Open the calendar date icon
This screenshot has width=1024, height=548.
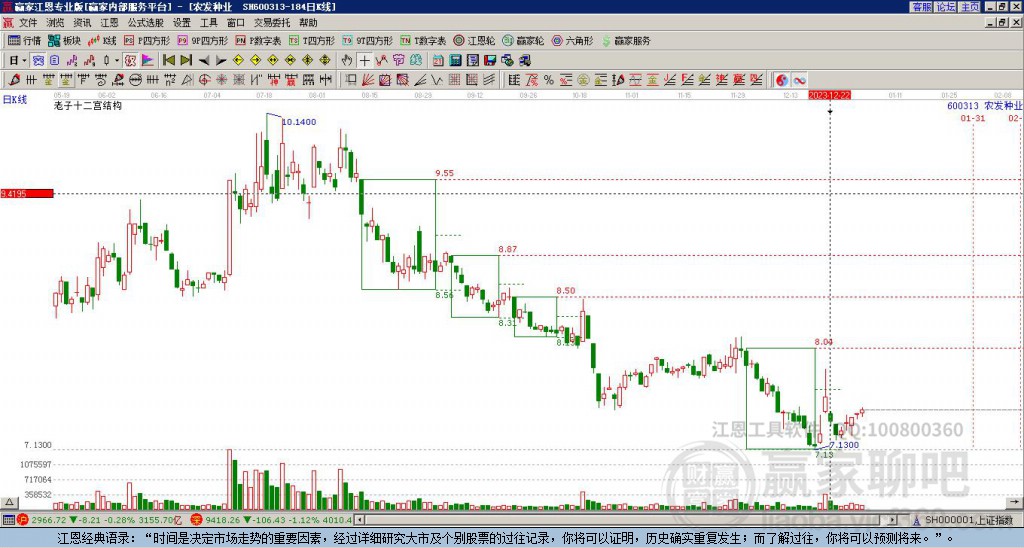click(438, 61)
